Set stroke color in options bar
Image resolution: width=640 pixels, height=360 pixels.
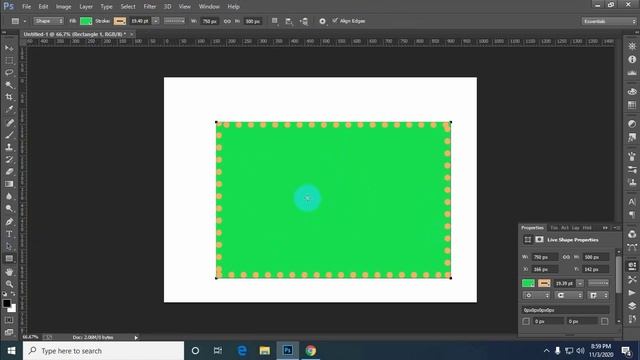pos(120,21)
